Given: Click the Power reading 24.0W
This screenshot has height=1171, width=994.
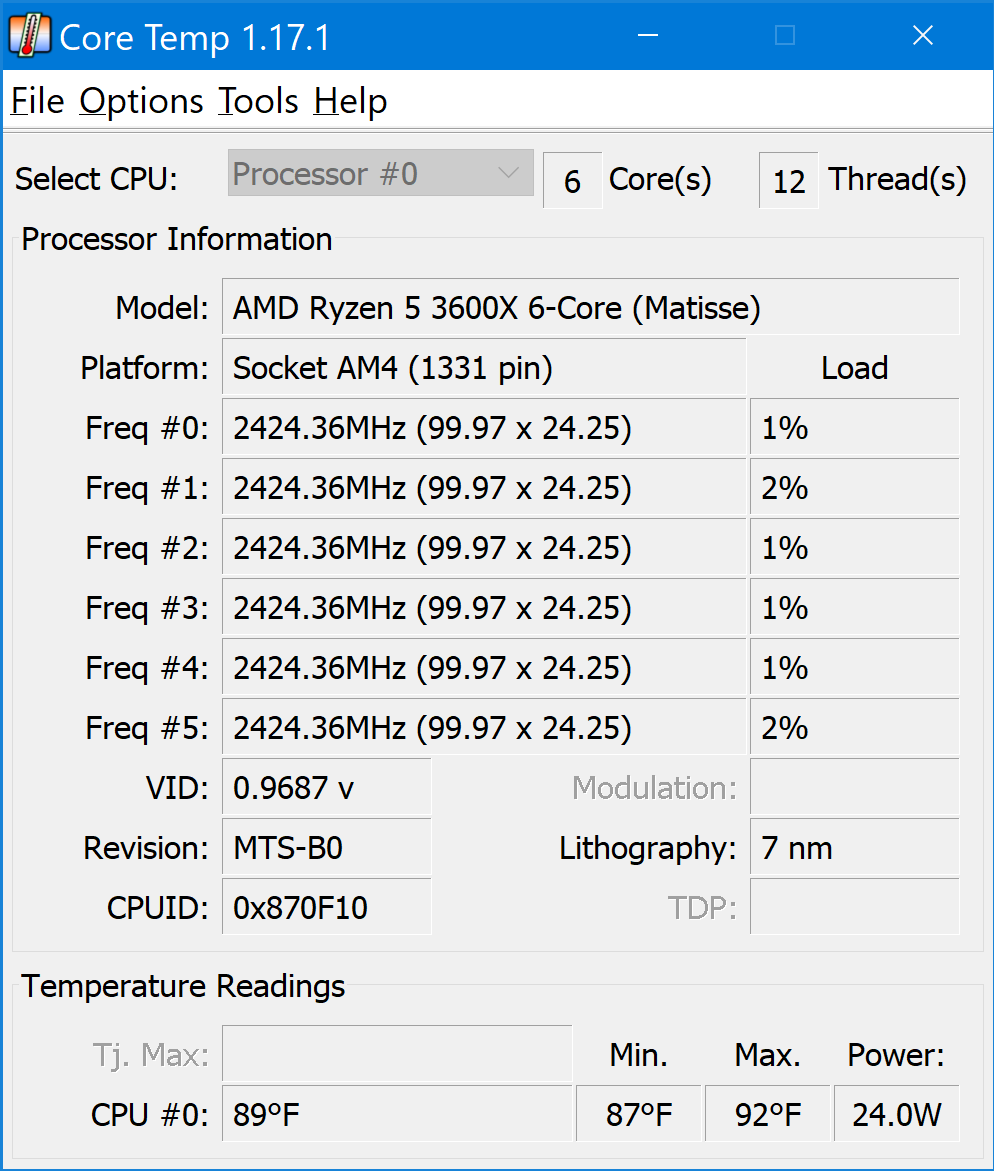Looking at the screenshot, I should pos(896,1114).
